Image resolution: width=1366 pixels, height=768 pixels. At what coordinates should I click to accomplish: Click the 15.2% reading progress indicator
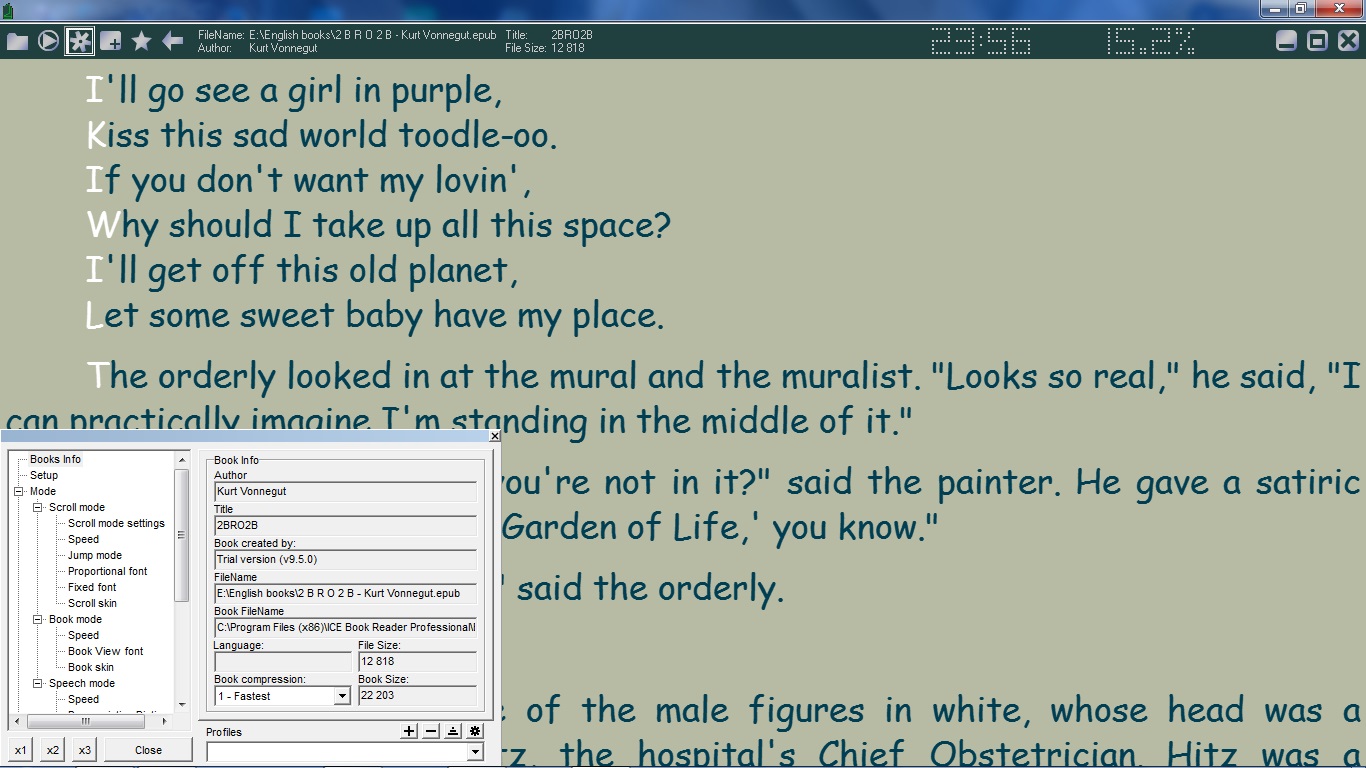(x=1152, y=41)
